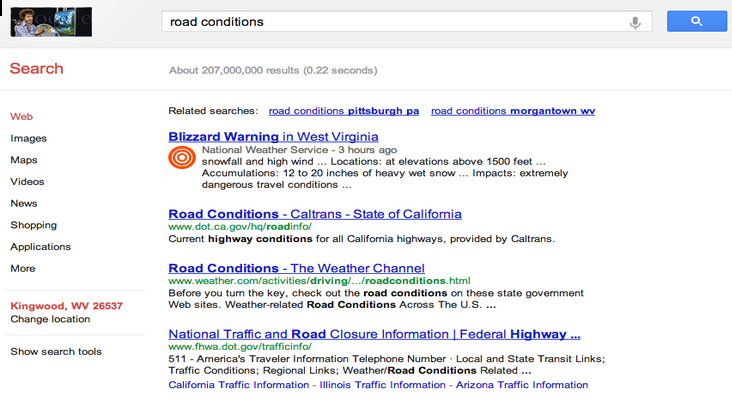Image resolution: width=732 pixels, height=399 pixels.
Task: Click the orange Blizzard Warning alert icon
Action: [x=182, y=157]
